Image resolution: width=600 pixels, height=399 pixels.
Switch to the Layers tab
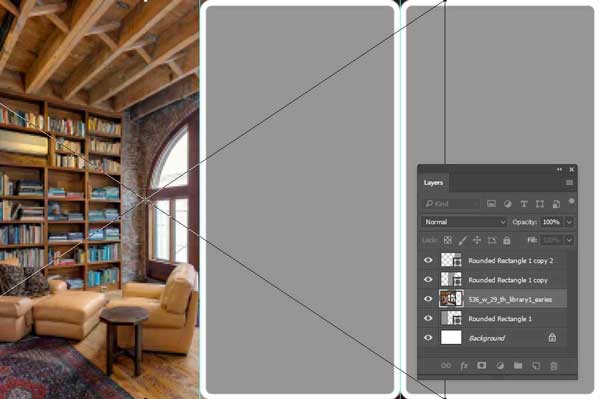point(433,182)
